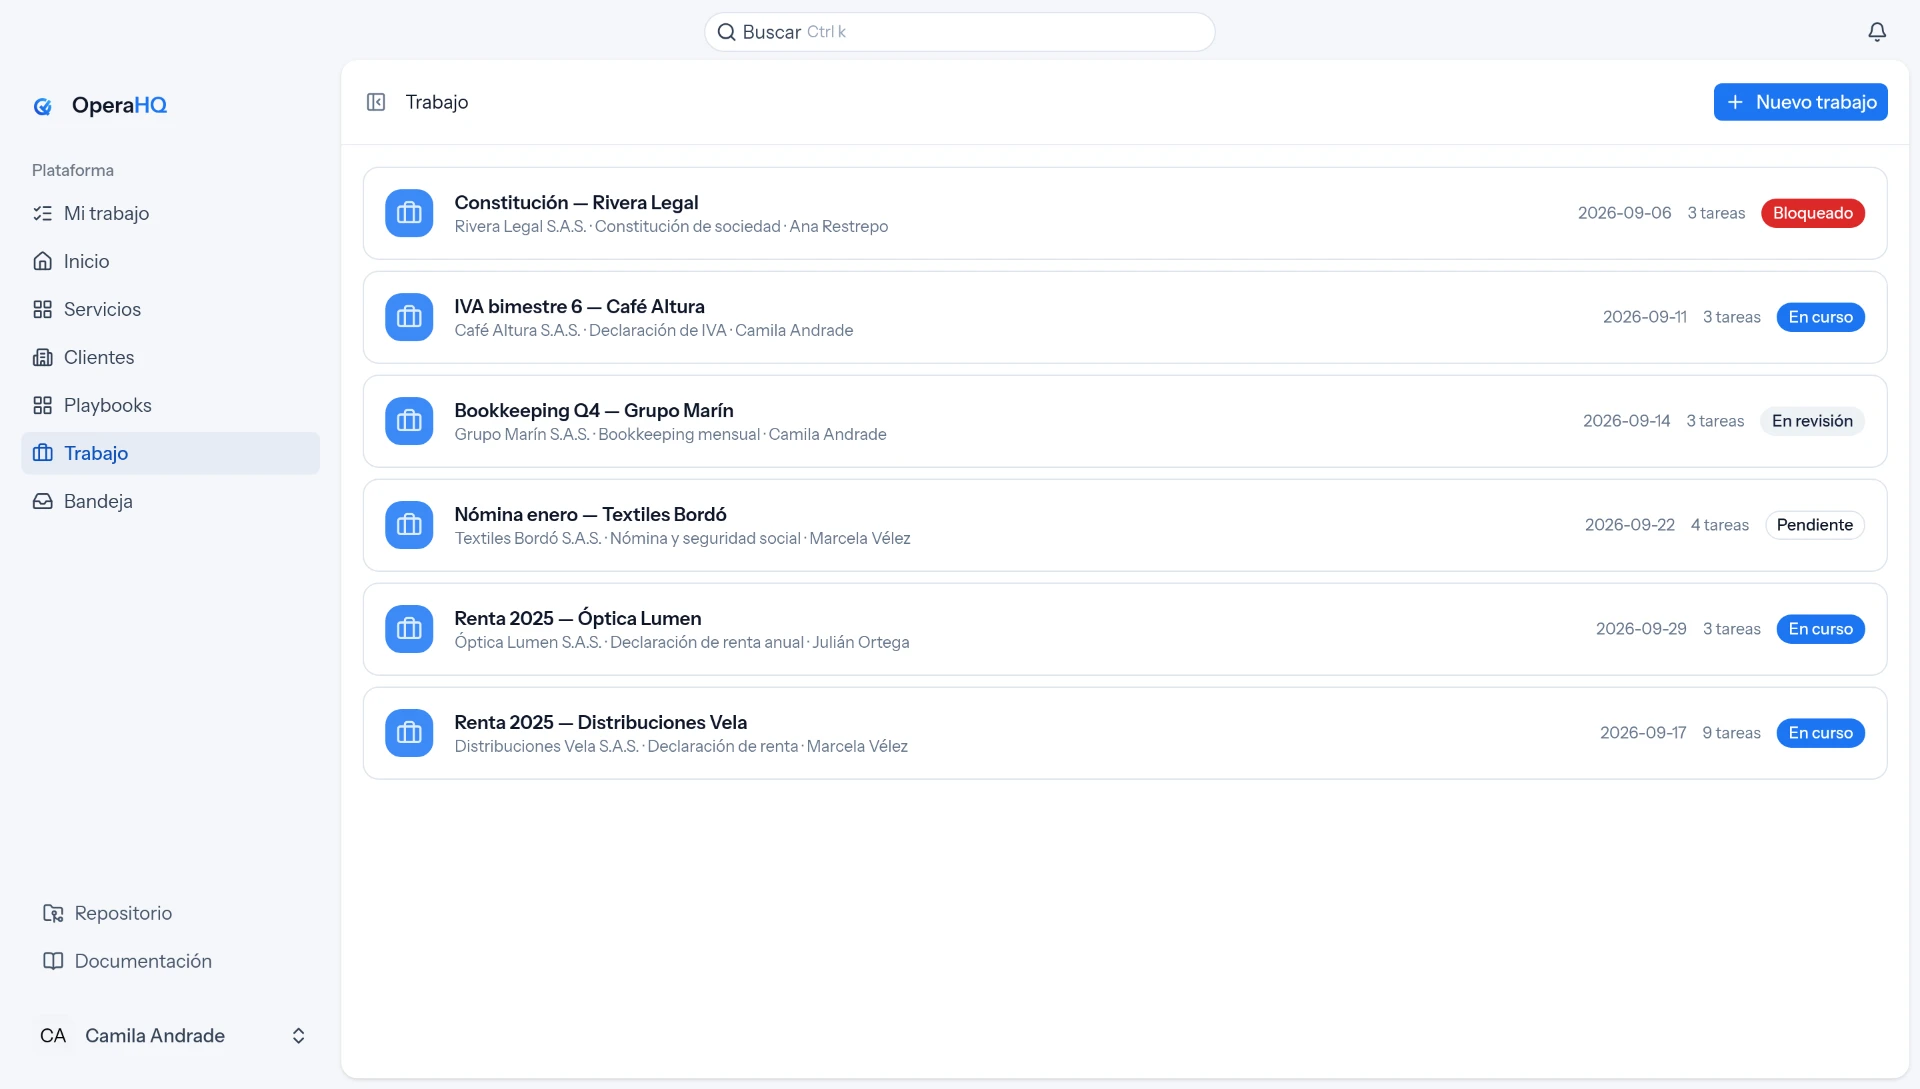The image size is (1920, 1089).
Task: Click Camila Andrade user name
Action: [x=155, y=1036]
